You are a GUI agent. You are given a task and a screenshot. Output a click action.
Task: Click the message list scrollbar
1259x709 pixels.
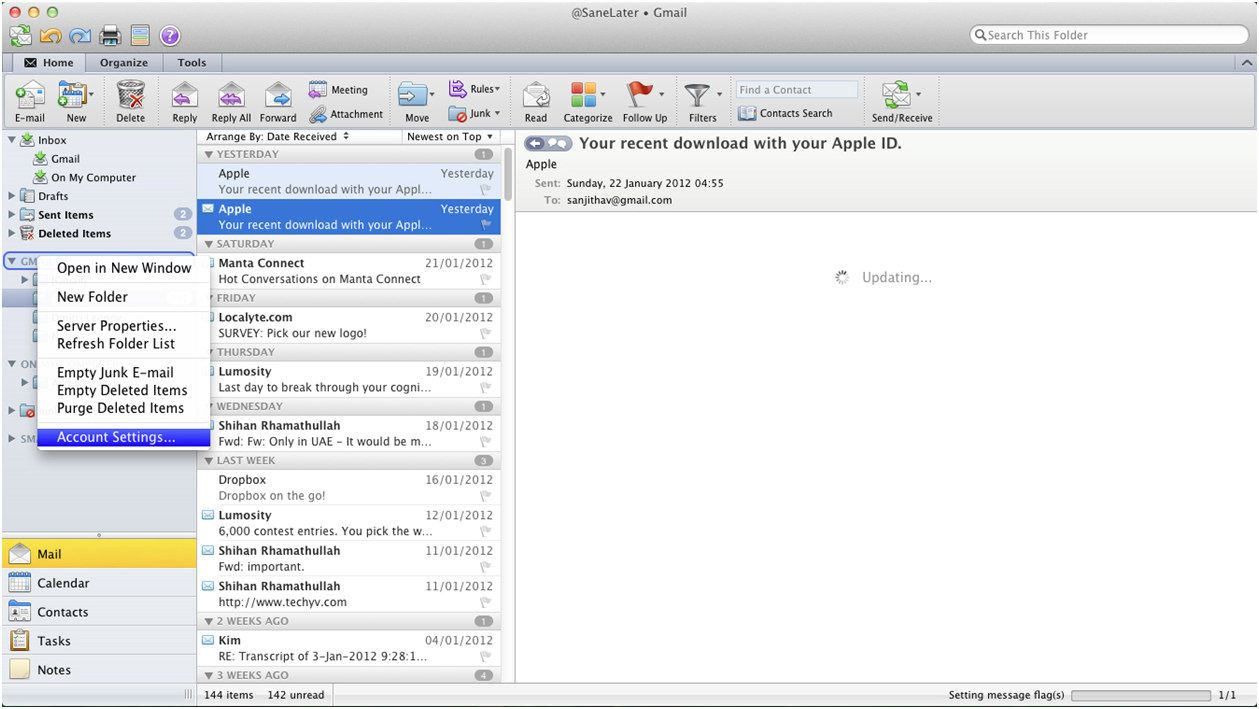(x=507, y=173)
